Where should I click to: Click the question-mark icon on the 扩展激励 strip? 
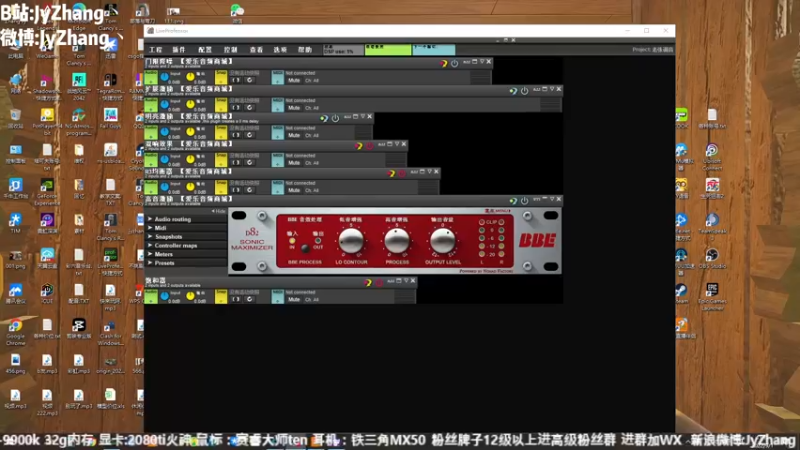513,91
